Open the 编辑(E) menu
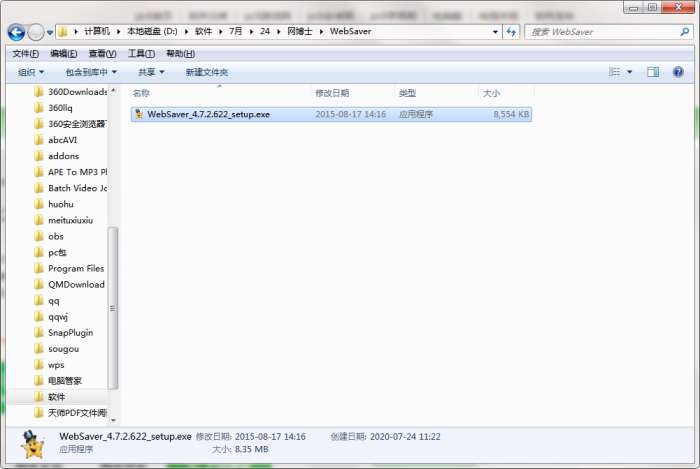Viewport: 700px width, 469px height. 63,54
